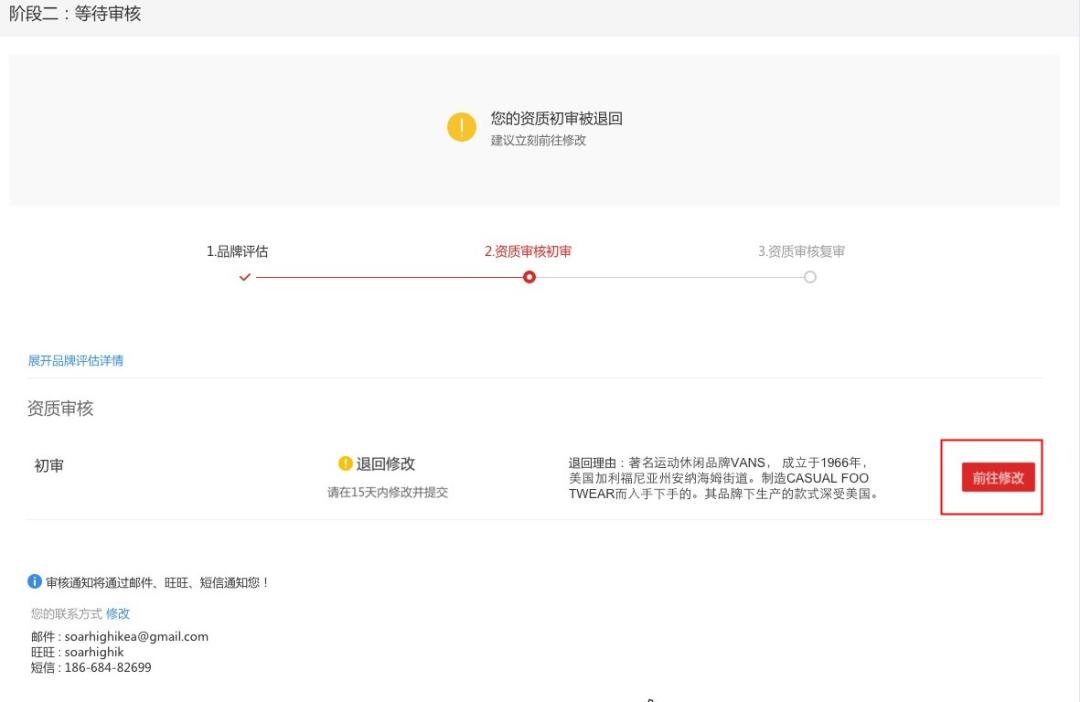
Task: Select the 资质审核初审 step label
Action: (529, 250)
